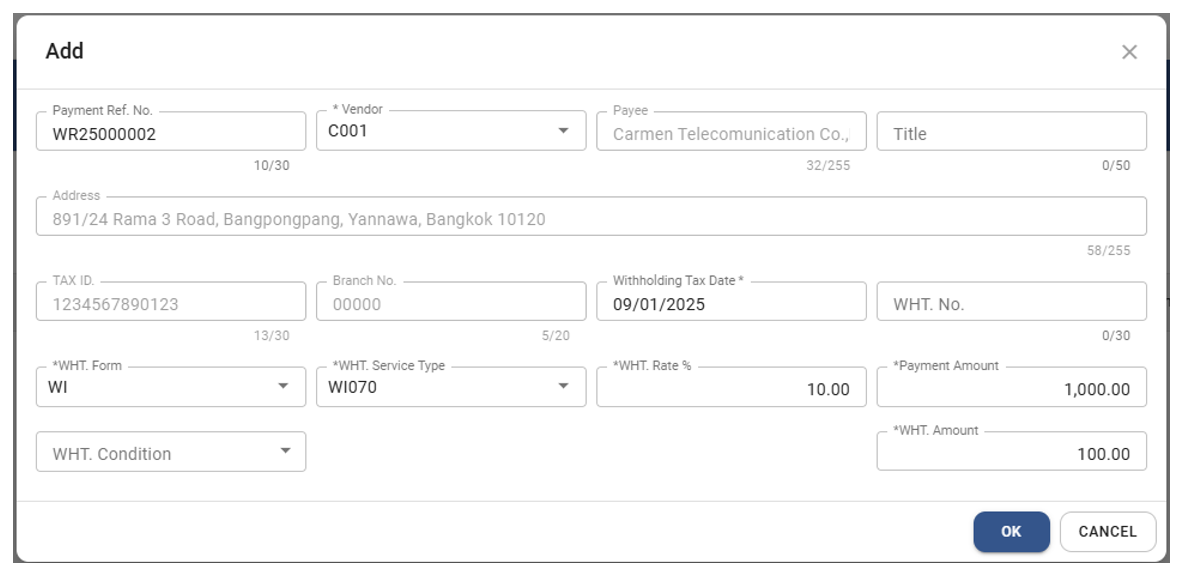
Task: Expand the WHT. Form dropdown
Action: click(170, 387)
